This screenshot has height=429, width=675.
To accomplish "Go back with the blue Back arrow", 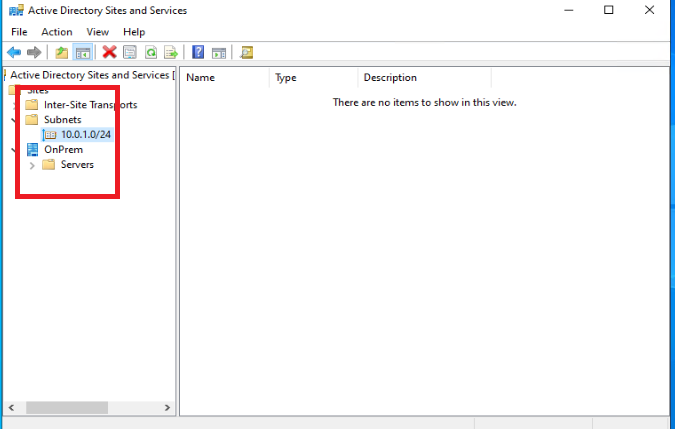I will pos(14,52).
